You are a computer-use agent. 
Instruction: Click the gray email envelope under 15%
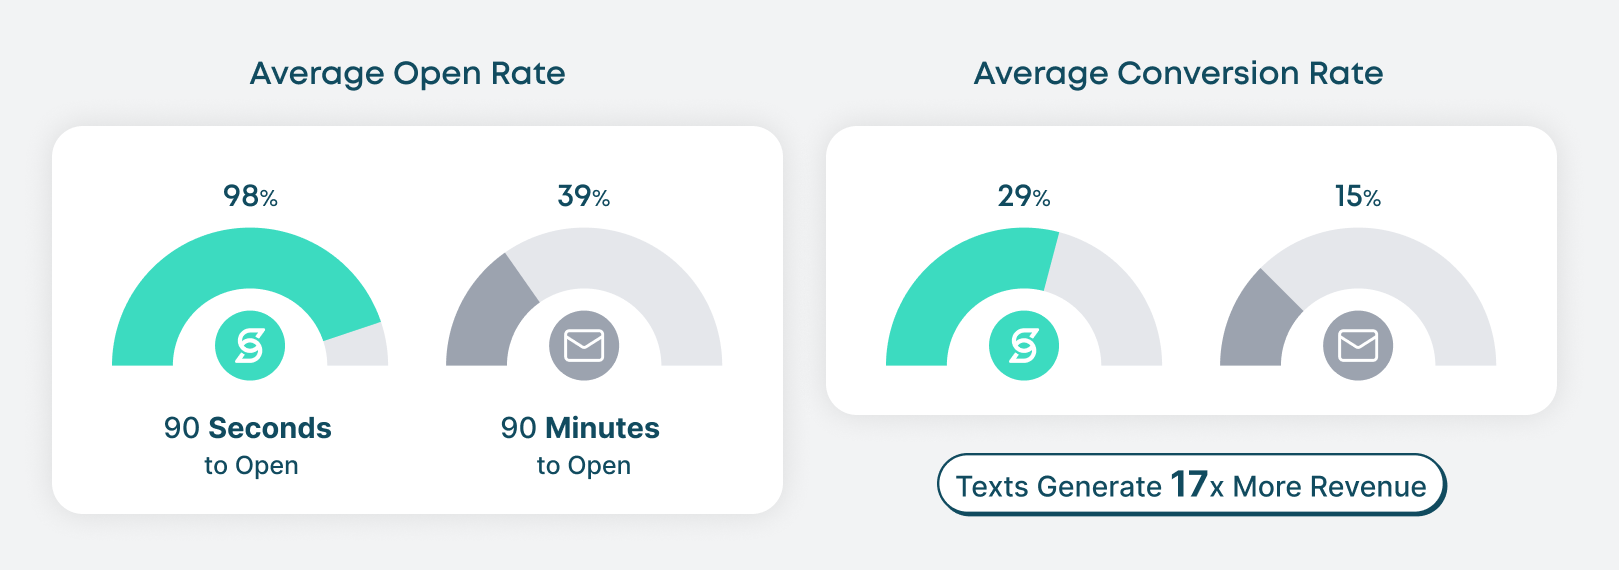(1358, 346)
